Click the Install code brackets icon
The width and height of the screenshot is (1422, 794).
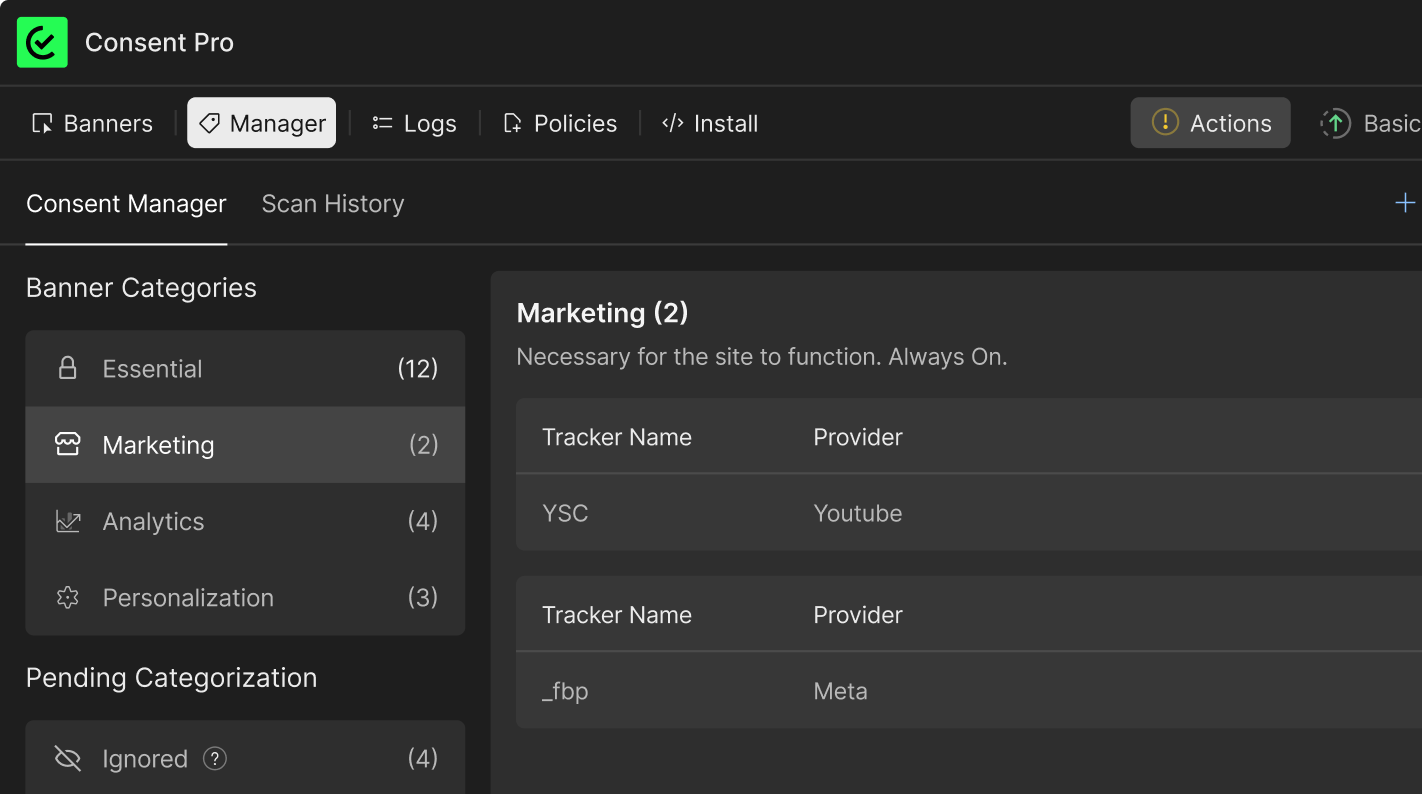click(673, 123)
